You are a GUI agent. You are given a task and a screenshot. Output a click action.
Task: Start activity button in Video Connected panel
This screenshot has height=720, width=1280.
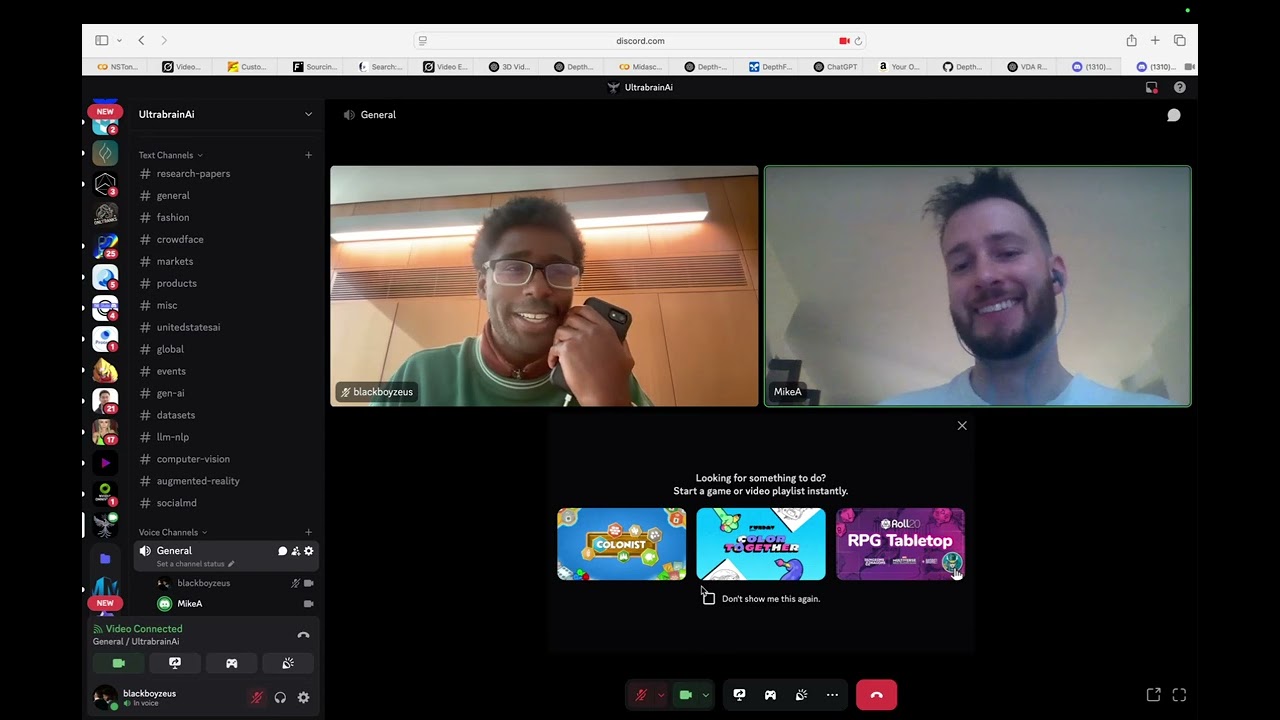pos(231,663)
